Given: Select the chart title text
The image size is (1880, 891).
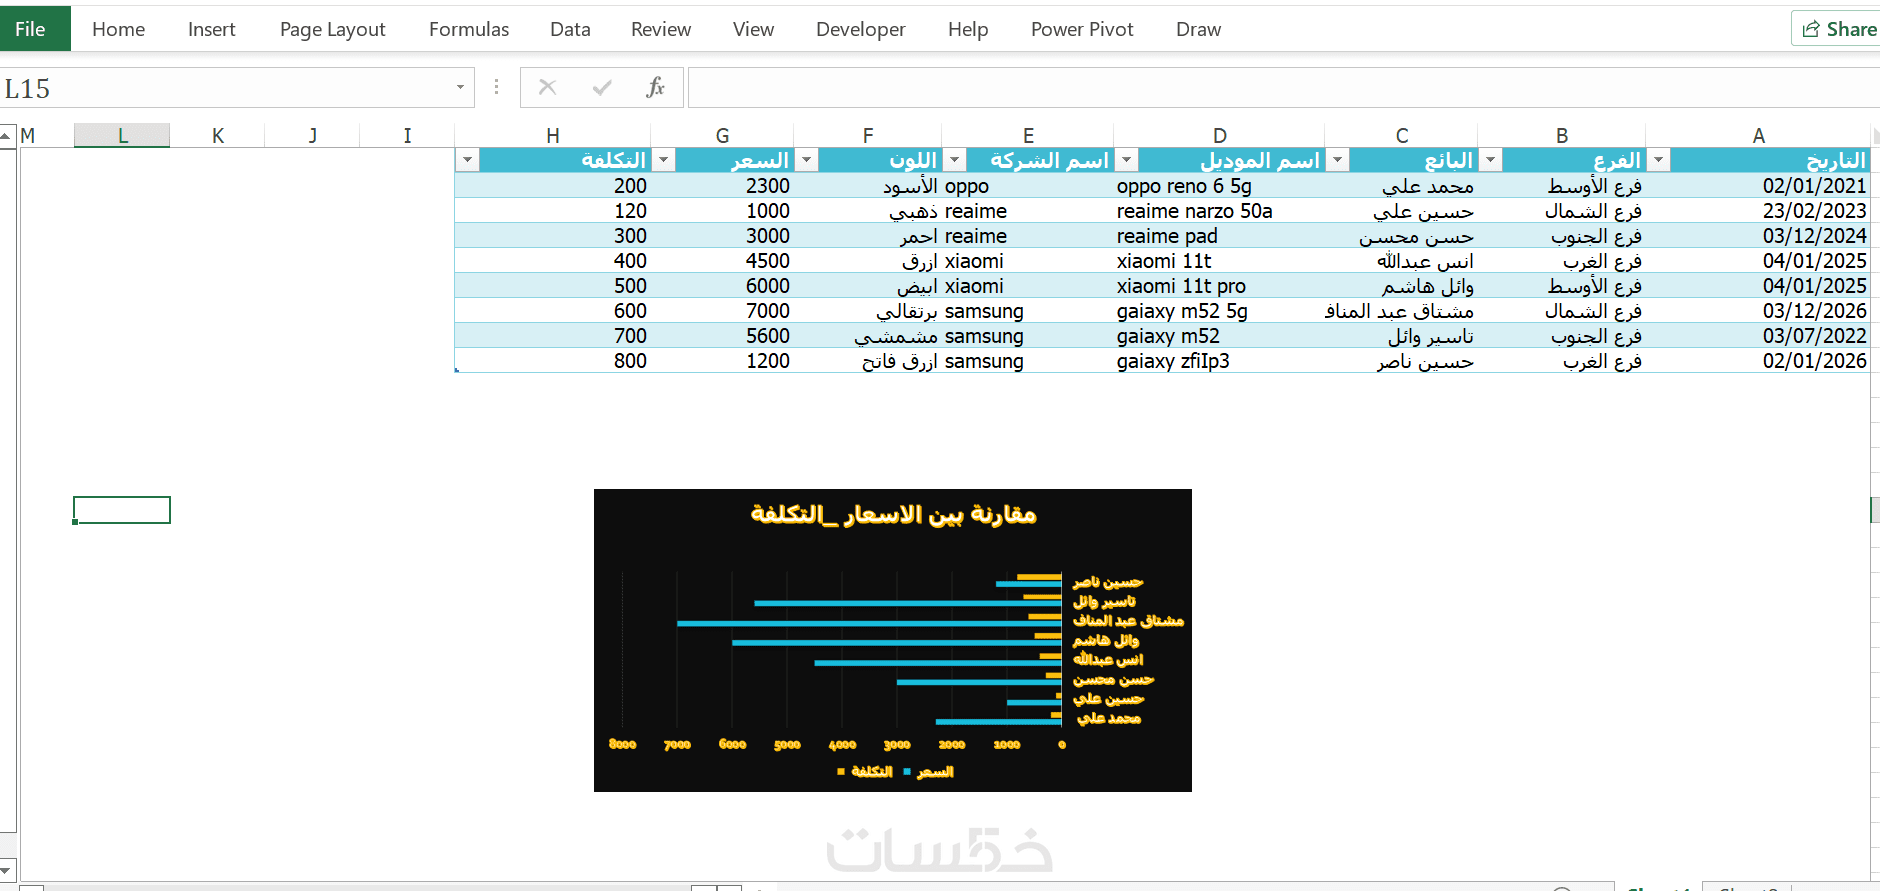Looking at the screenshot, I should tap(893, 514).
